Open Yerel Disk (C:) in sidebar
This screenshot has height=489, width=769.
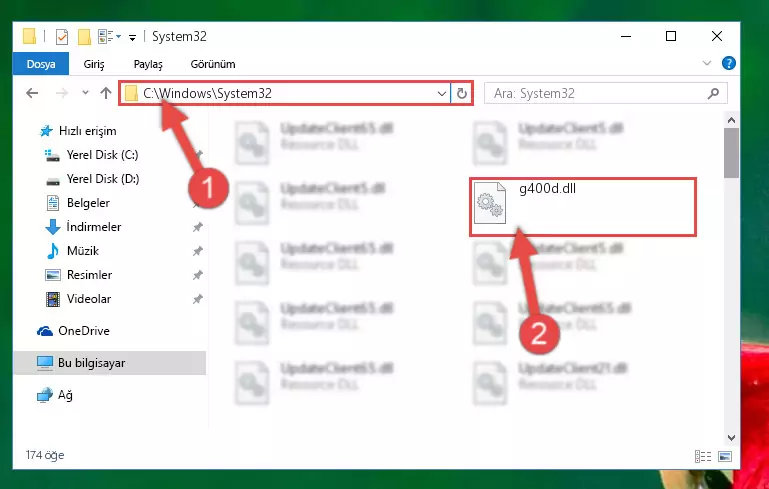pos(103,155)
